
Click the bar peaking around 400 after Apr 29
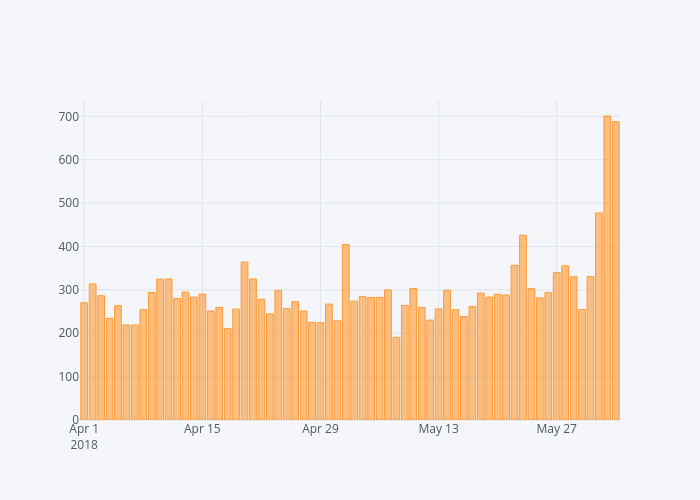pyautogui.click(x=346, y=332)
